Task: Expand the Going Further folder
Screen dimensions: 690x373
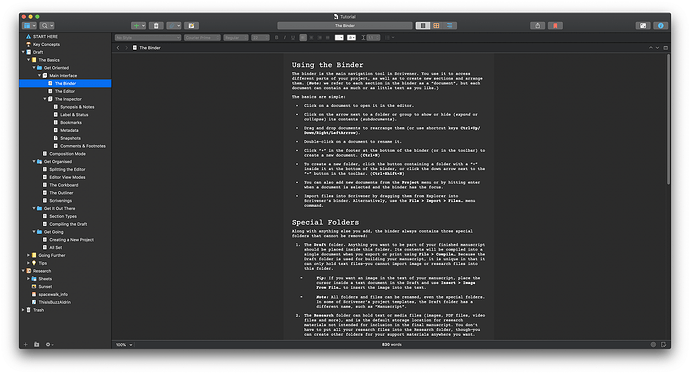Action: click(29, 255)
